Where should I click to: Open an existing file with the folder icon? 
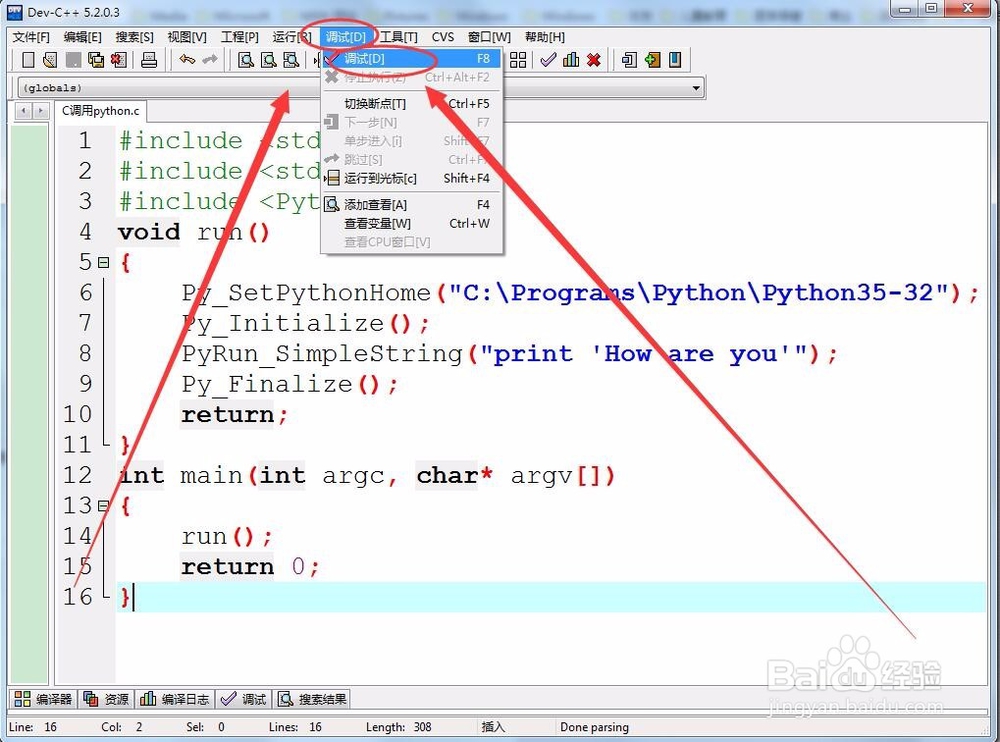click(x=48, y=60)
